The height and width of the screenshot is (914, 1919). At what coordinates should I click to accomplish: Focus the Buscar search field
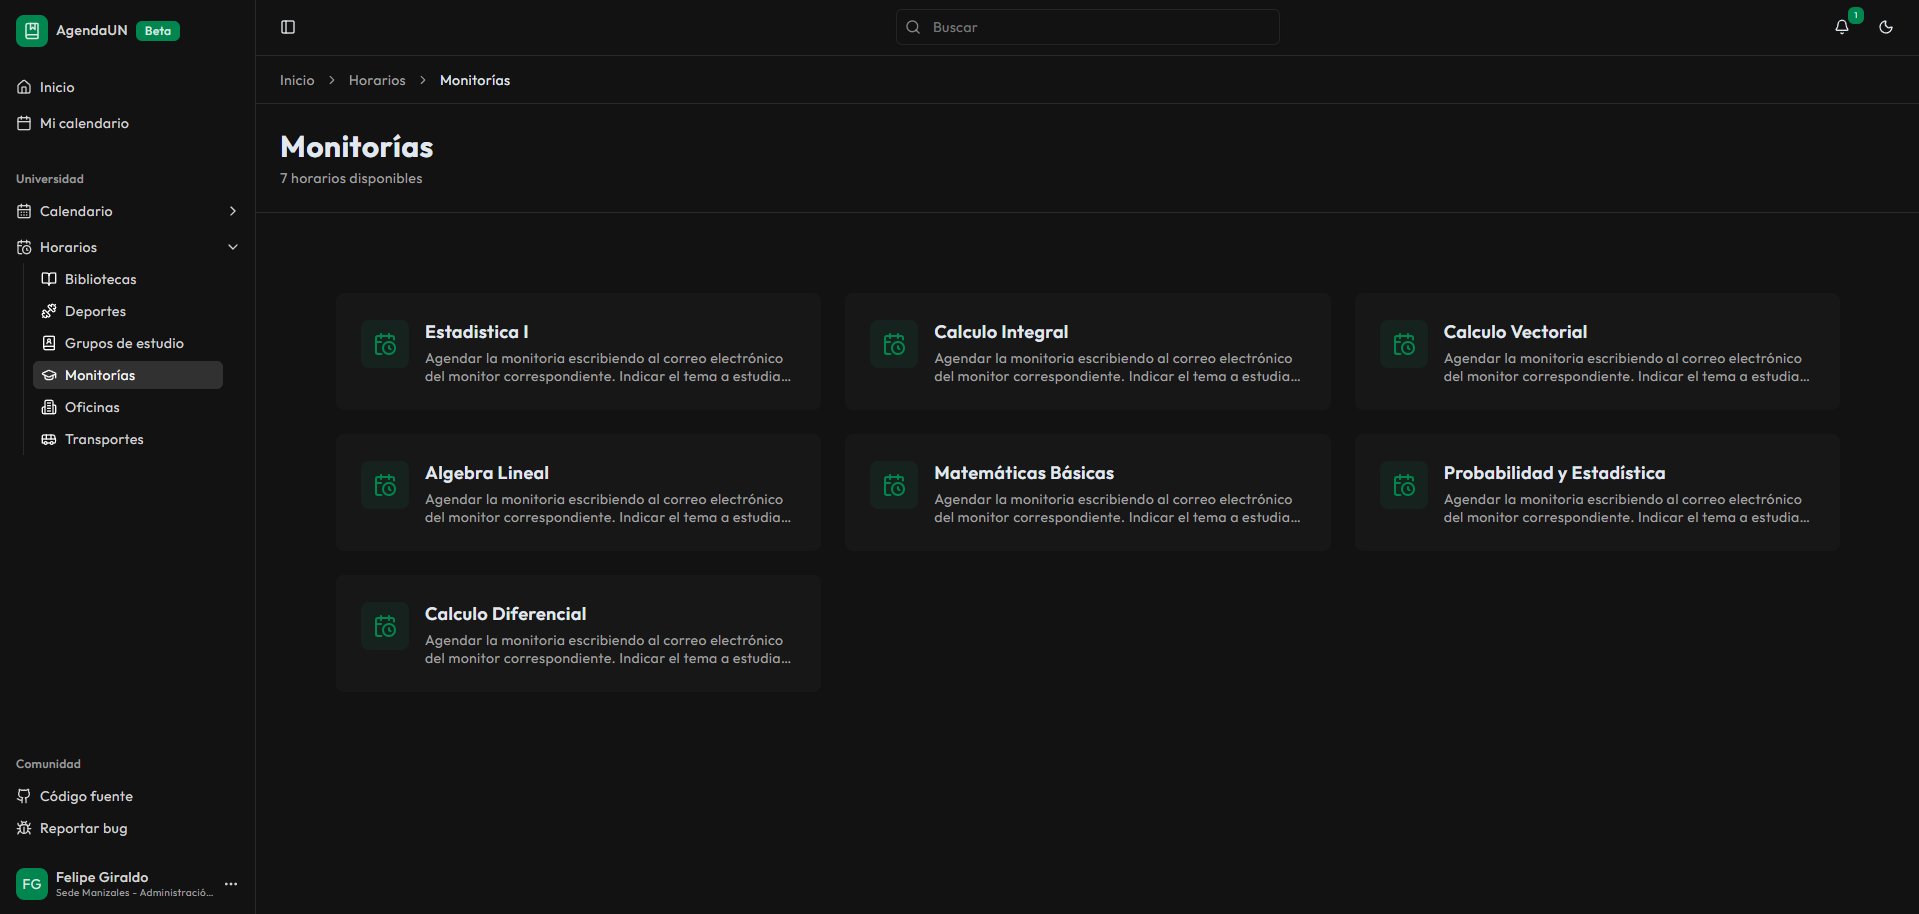1088,27
